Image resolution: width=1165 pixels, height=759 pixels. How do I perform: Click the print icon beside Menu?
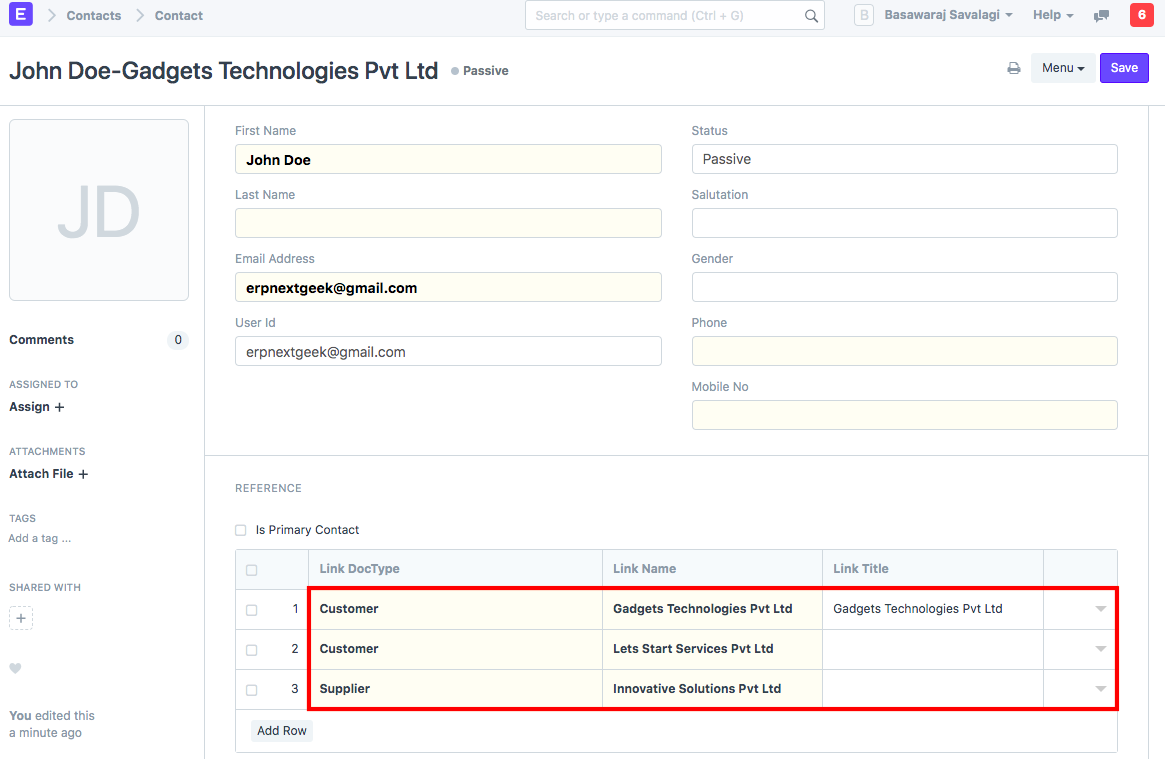click(x=1013, y=68)
